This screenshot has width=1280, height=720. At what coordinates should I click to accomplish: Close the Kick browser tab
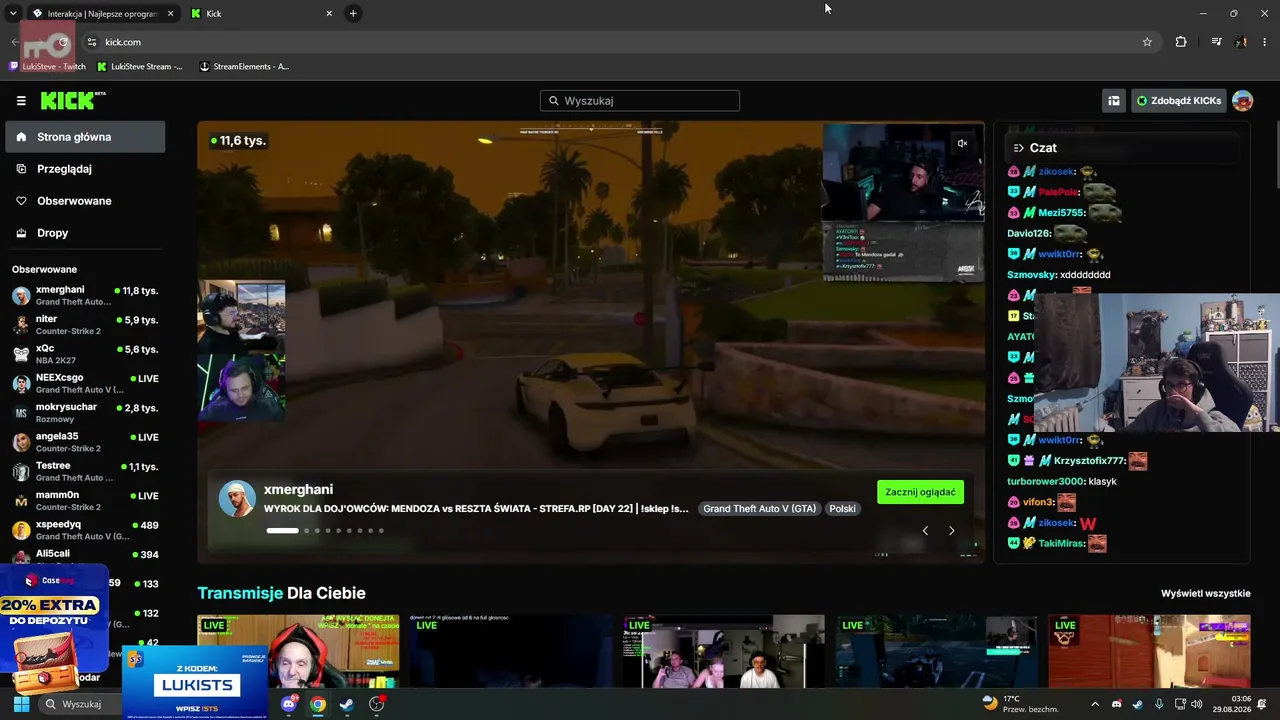pos(329,13)
